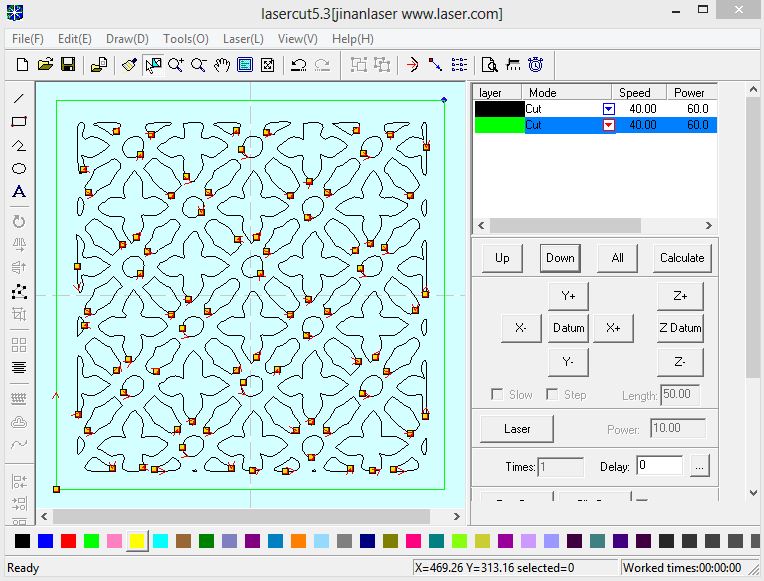This screenshot has width=764, height=581.
Task: Select the black layer row Speed 40.00
Action: [x=642, y=109]
